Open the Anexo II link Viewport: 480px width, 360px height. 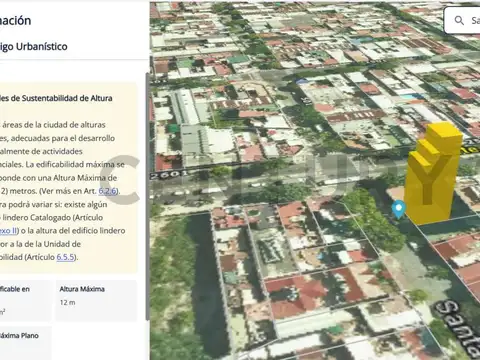click(8, 231)
